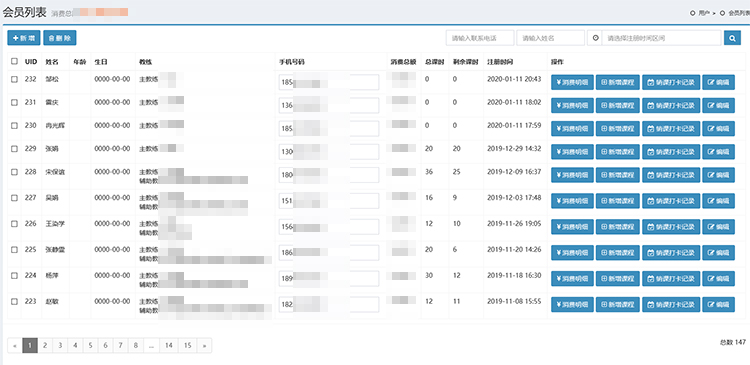Check the box for UID 230 row
This screenshot has width=750, height=365.
click(x=14, y=125)
